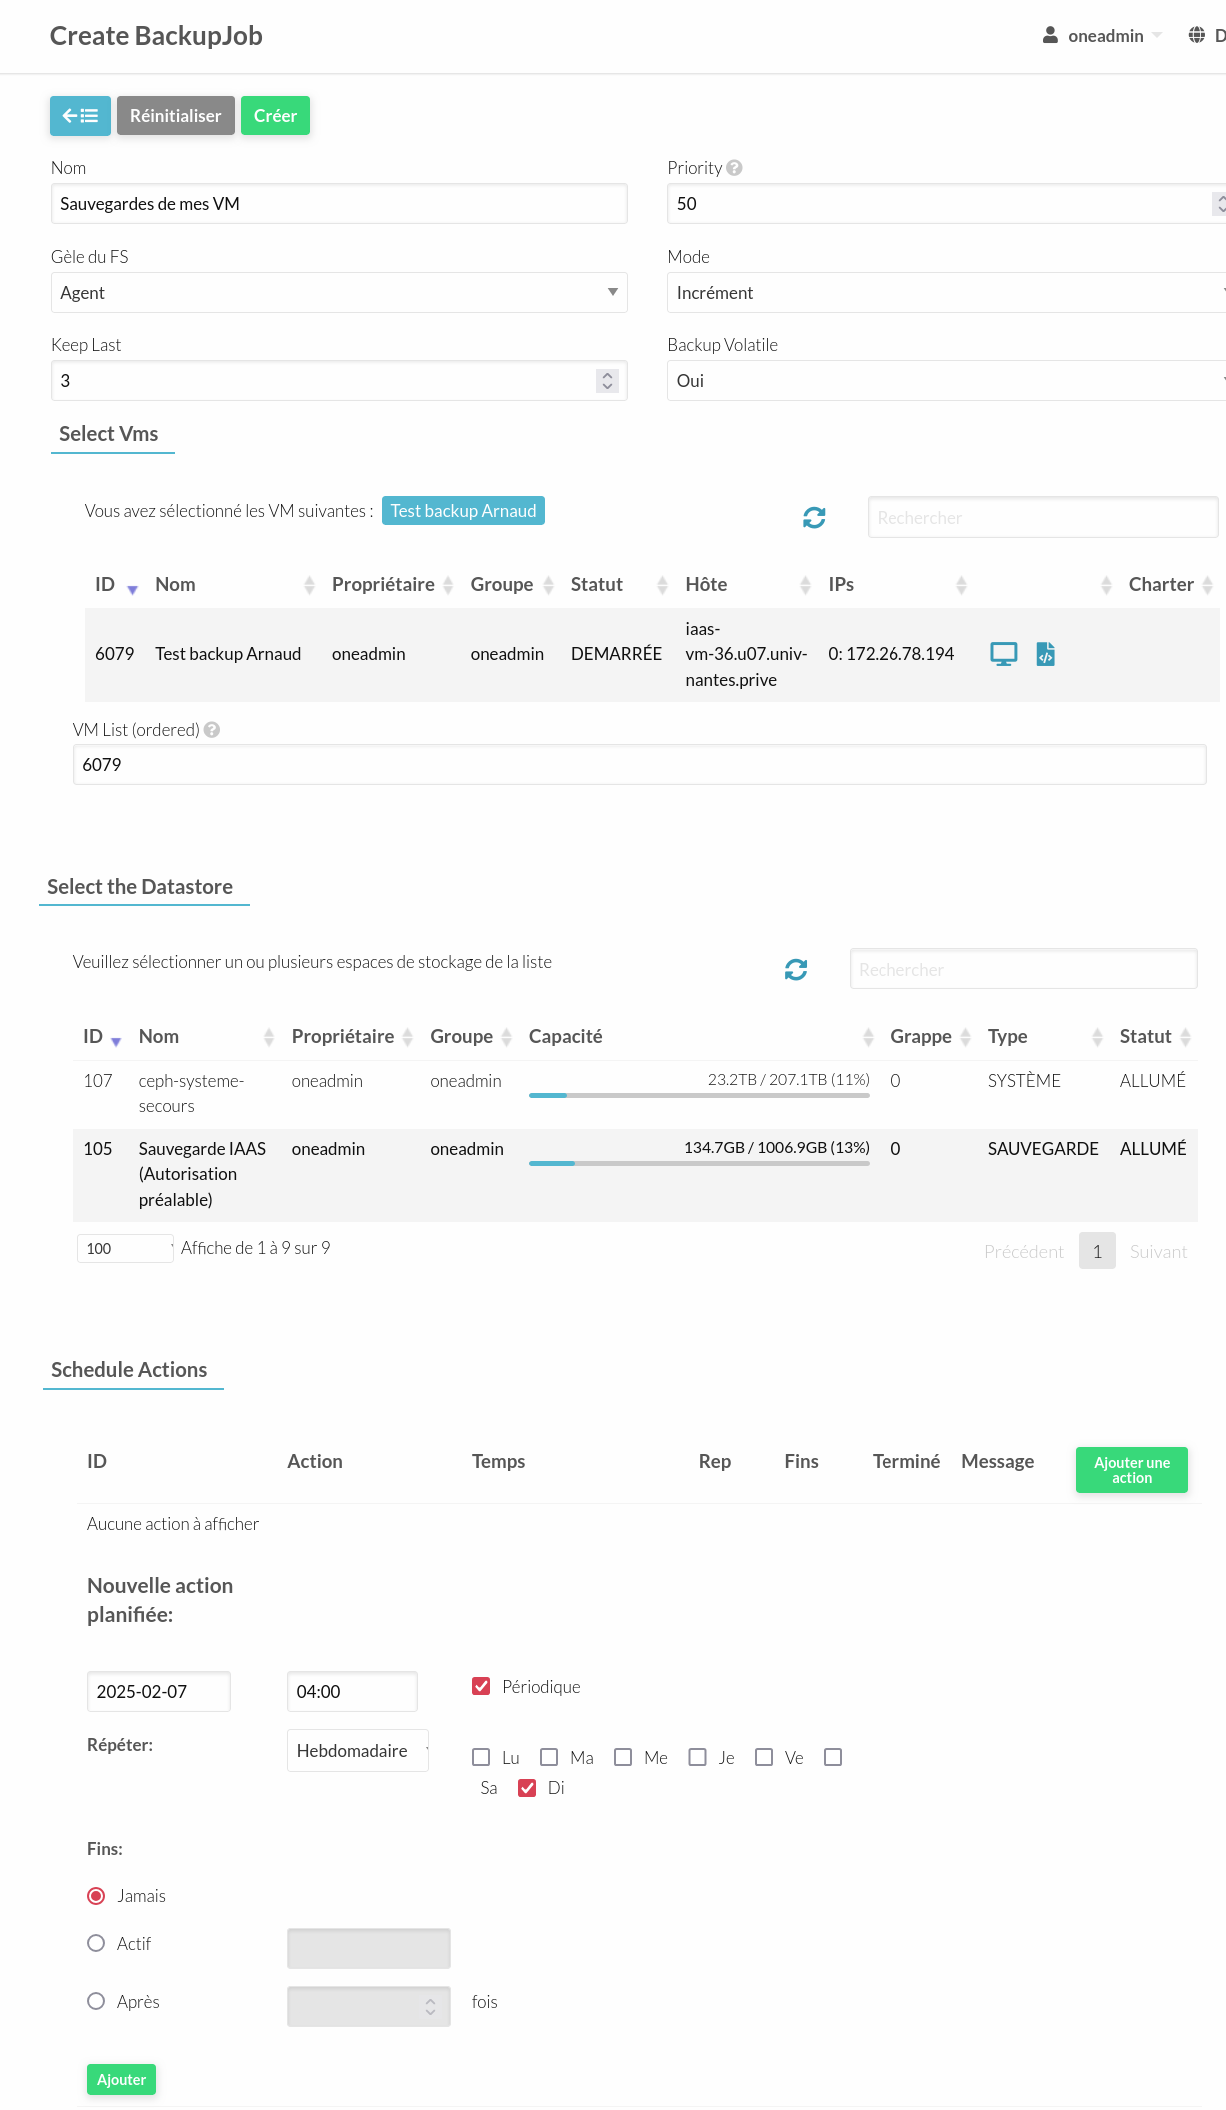Open the Gèle du FS dropdown
Screen dimensions: 1226x2110
338,293
